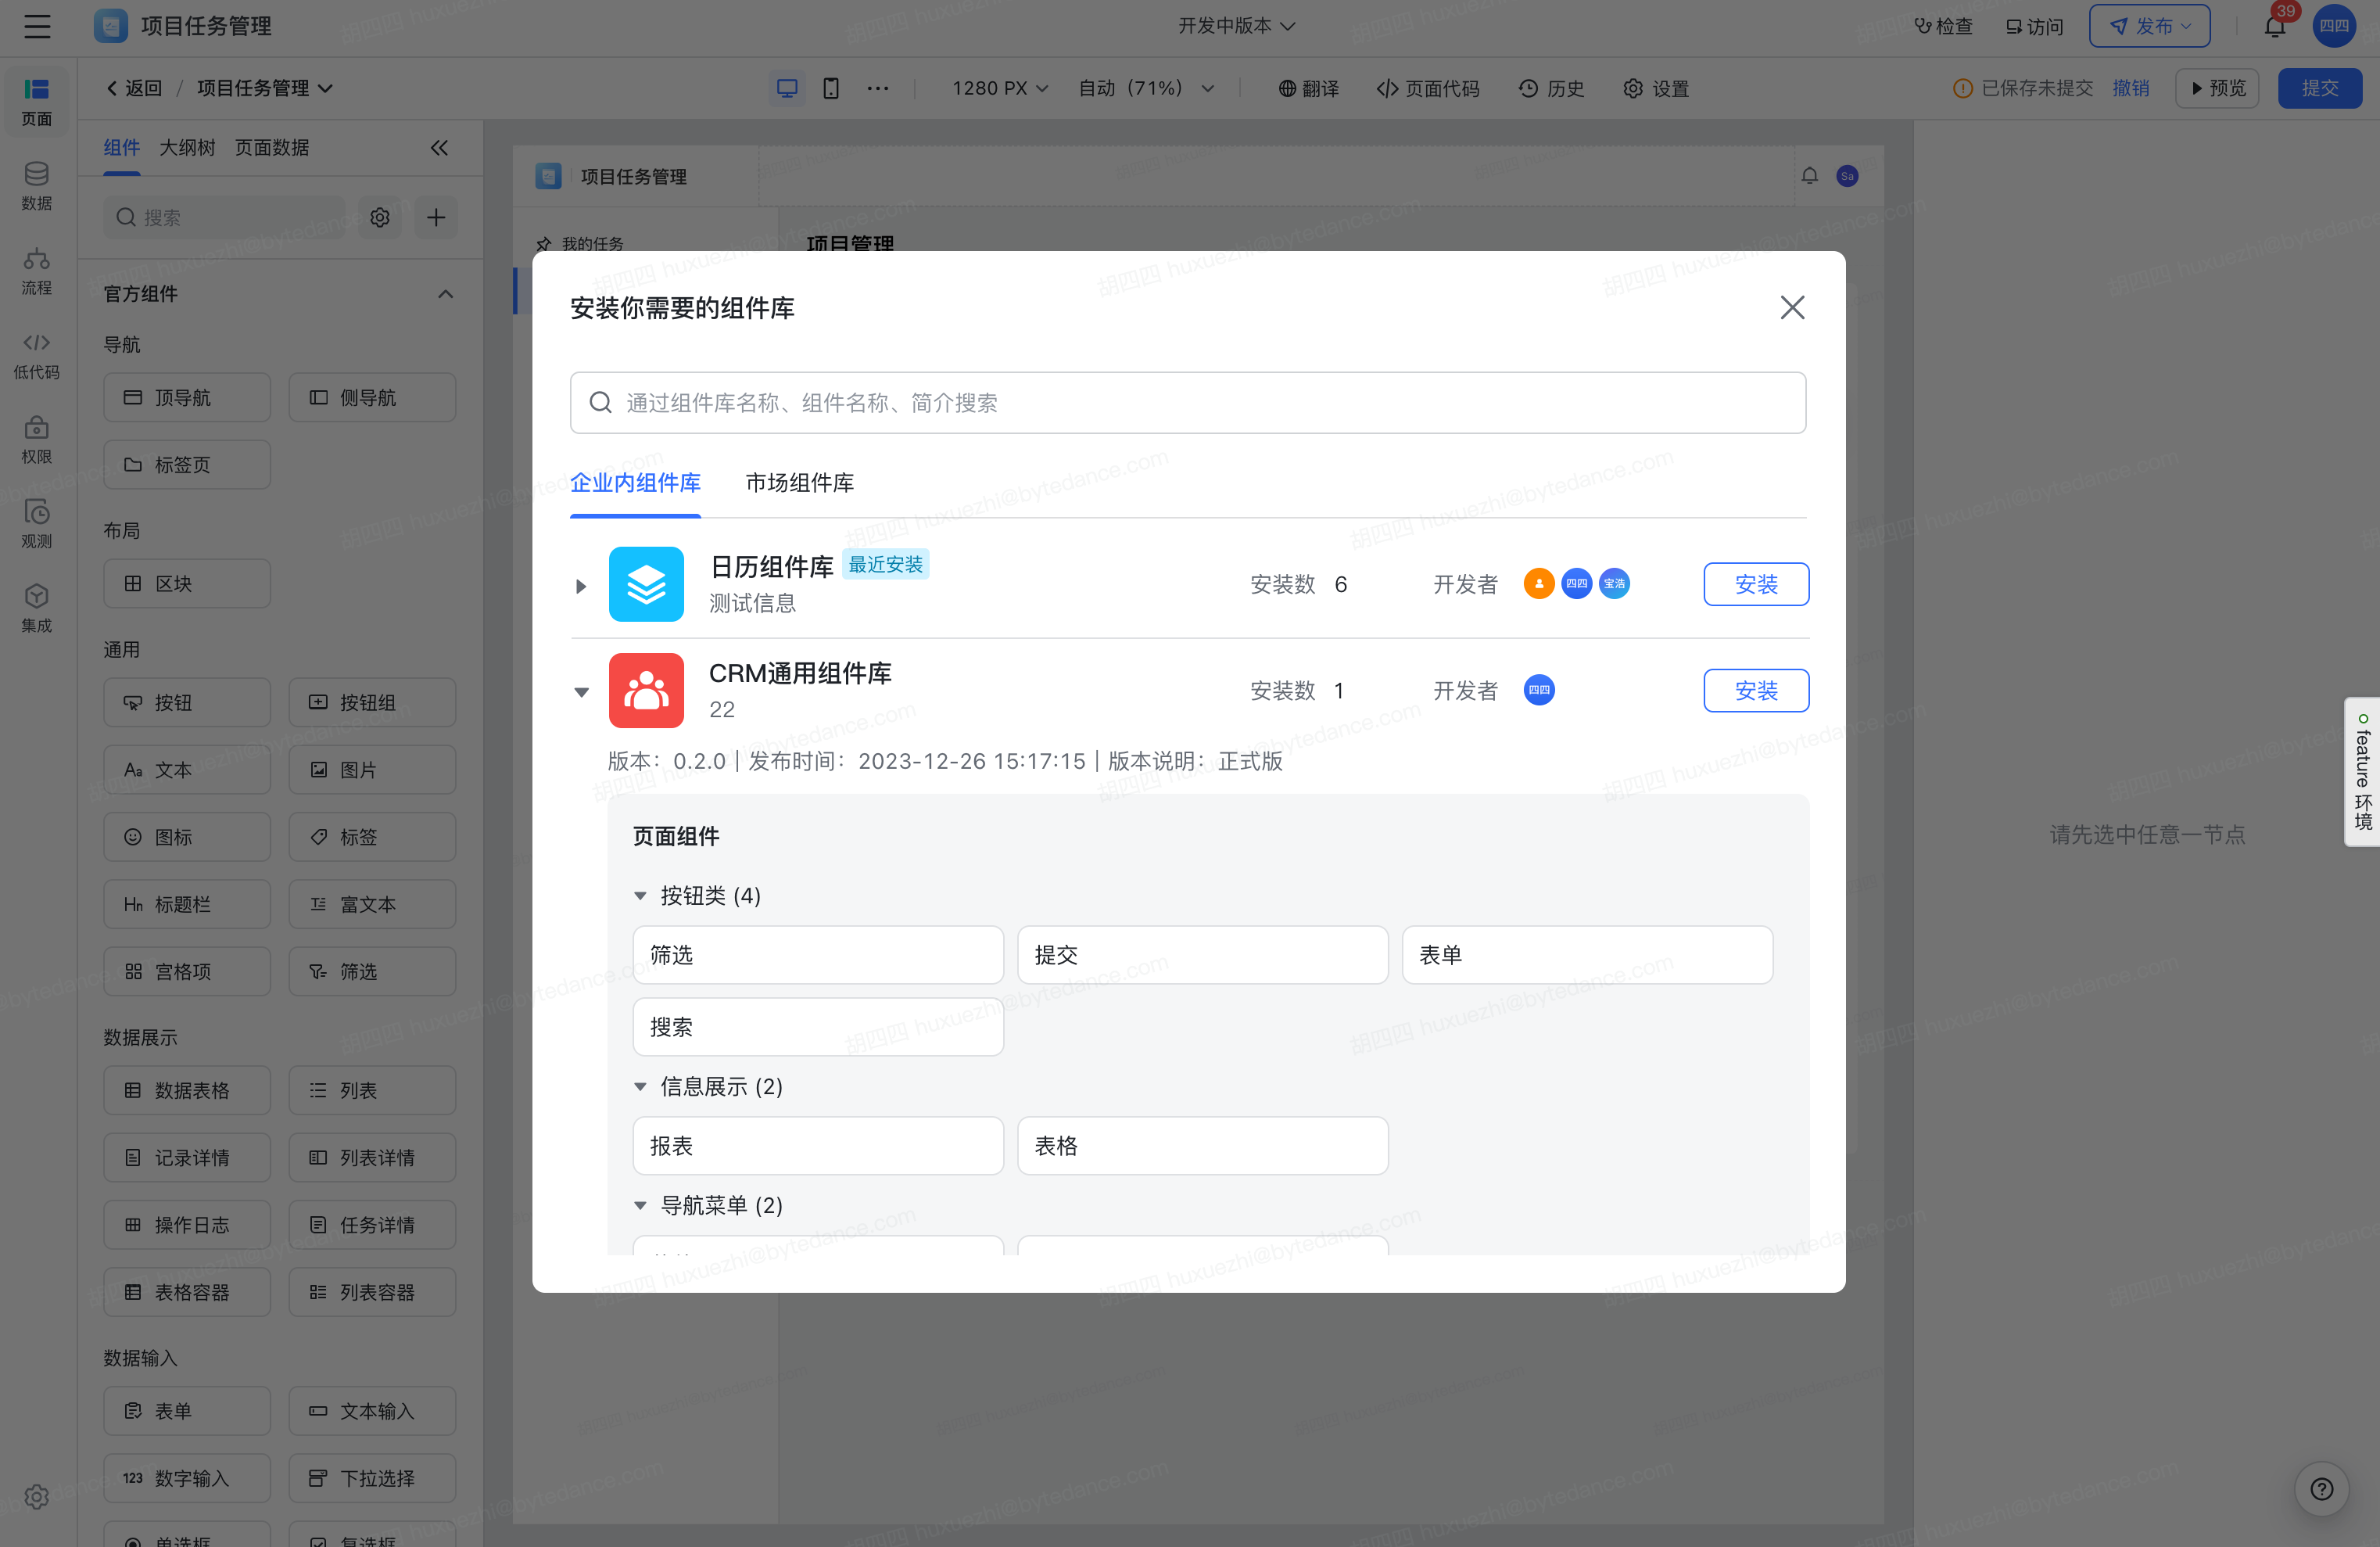Click the feature 环境 side tag
Screen dimensions: 2380x1547
pos(2362,771)
